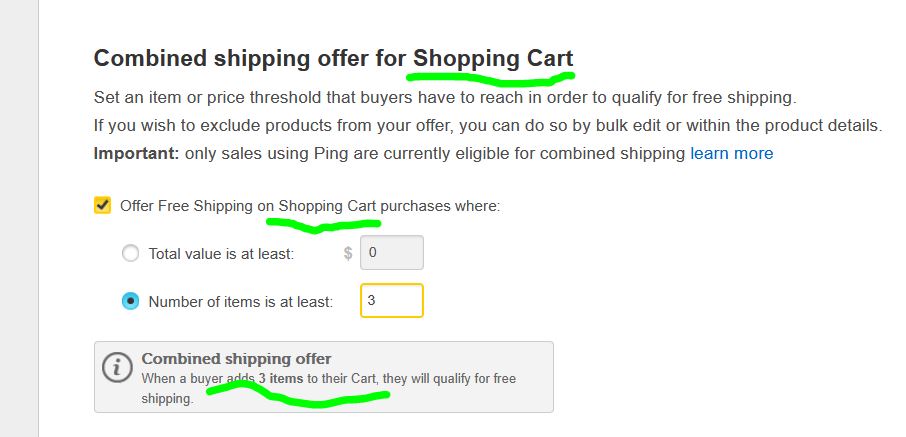Click the "Set an item or price threshold" sentence

[444, 98]
